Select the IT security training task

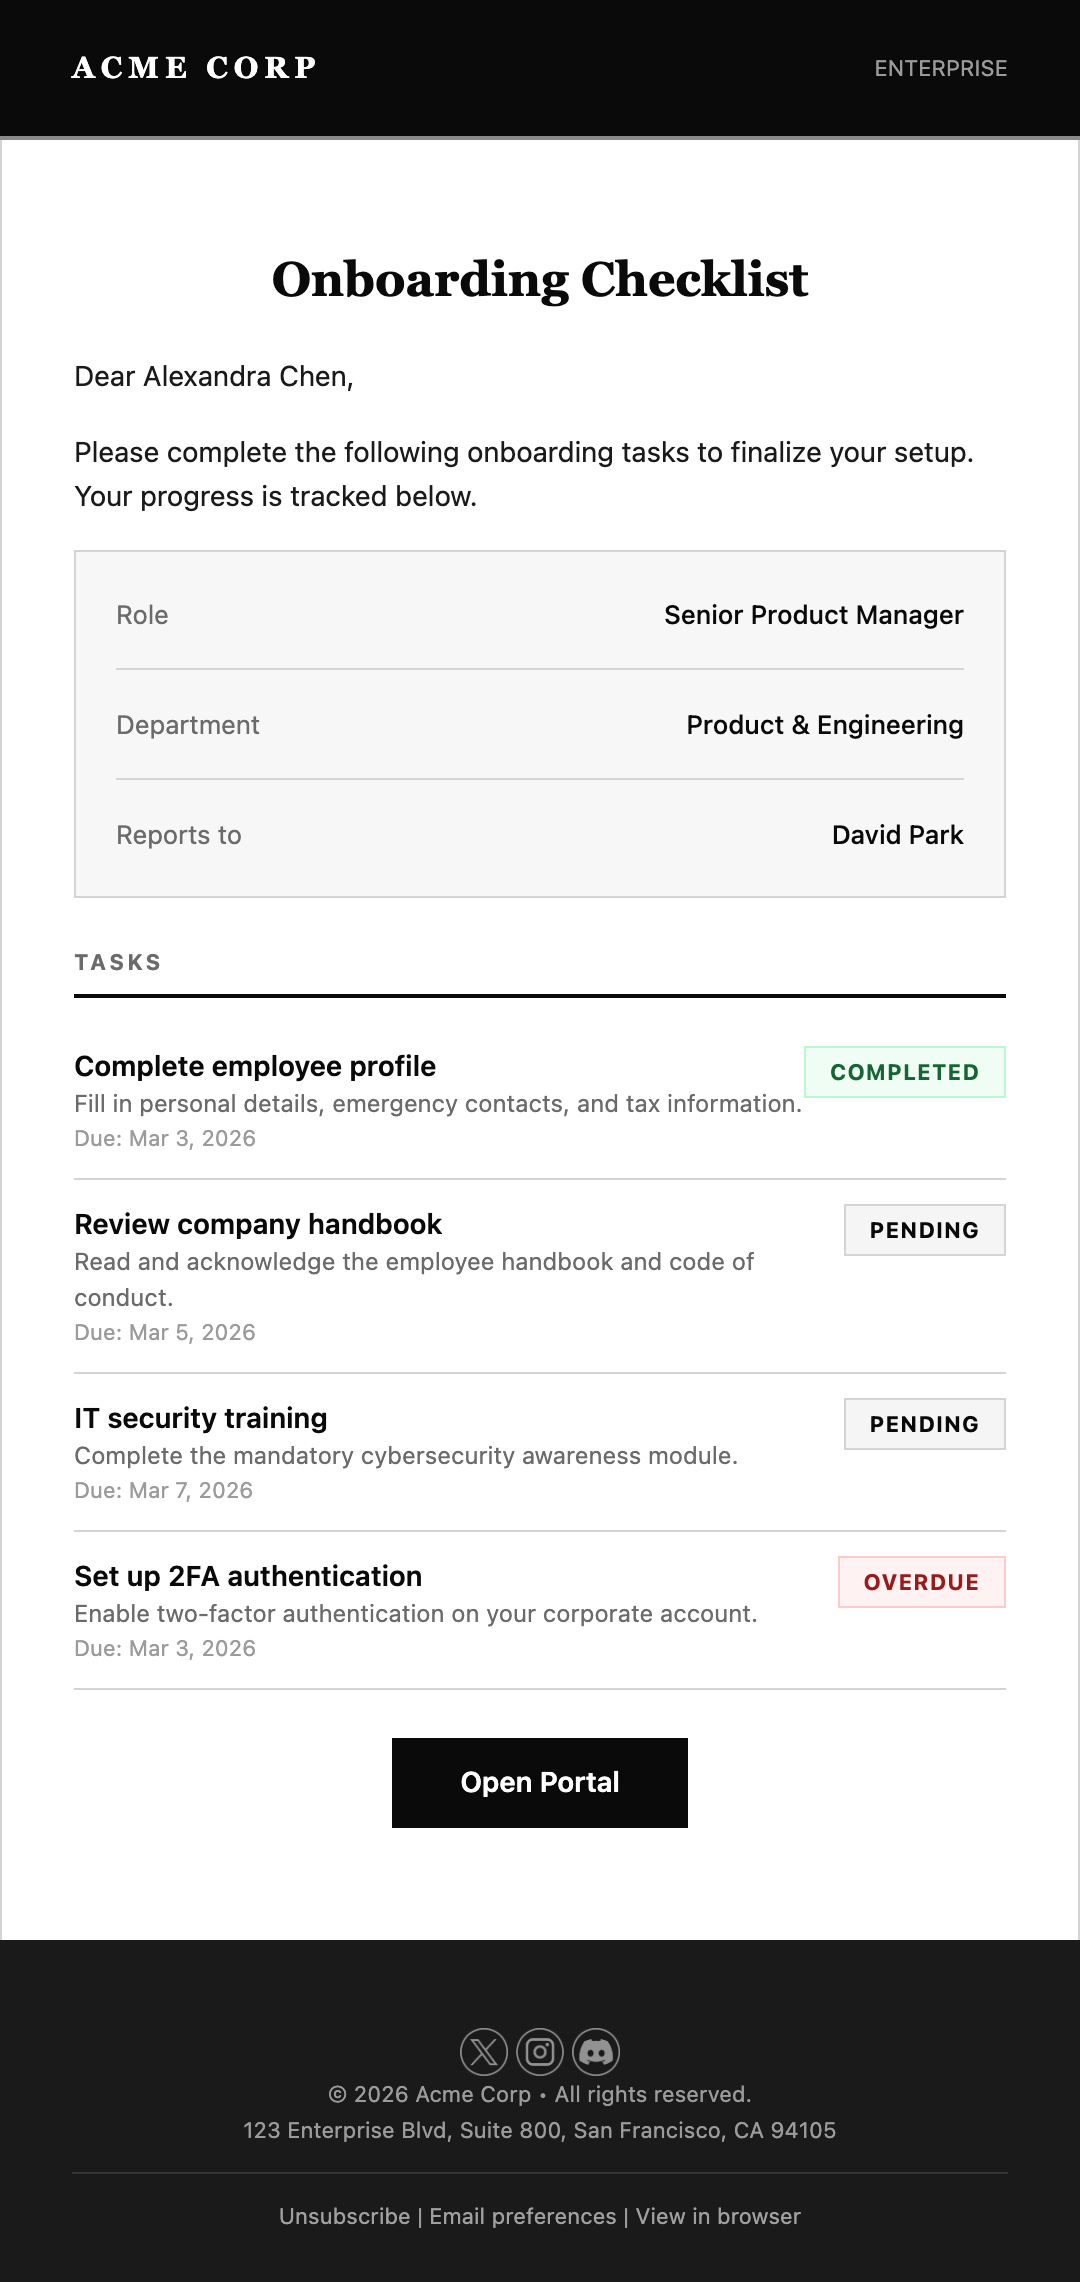tap(200, 1418)
